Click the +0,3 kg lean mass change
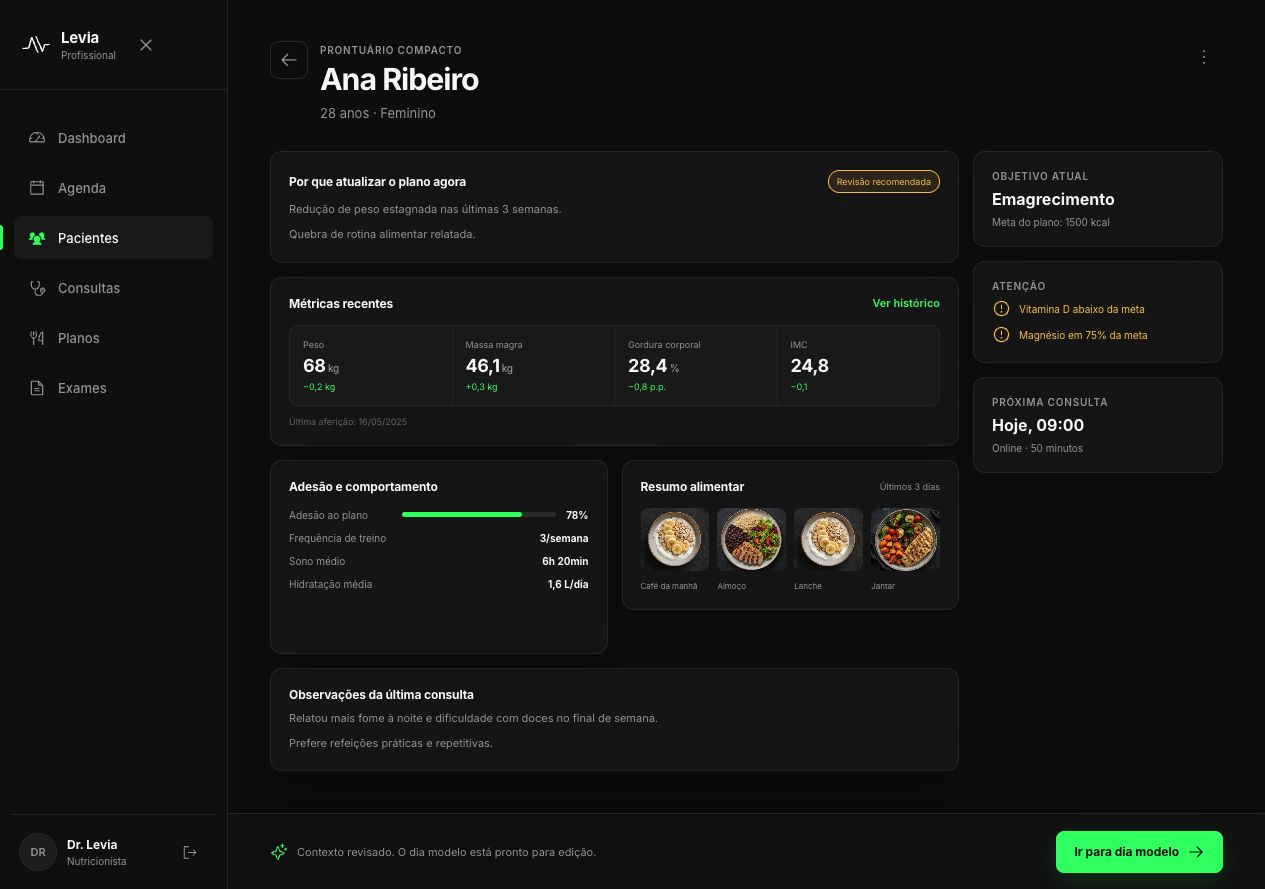Screen dimensions: 1265x889 point(481,387)
